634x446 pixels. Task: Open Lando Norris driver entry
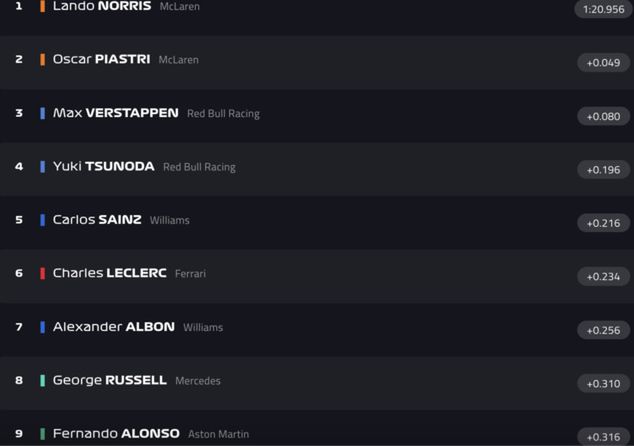[x=101, y=7]
